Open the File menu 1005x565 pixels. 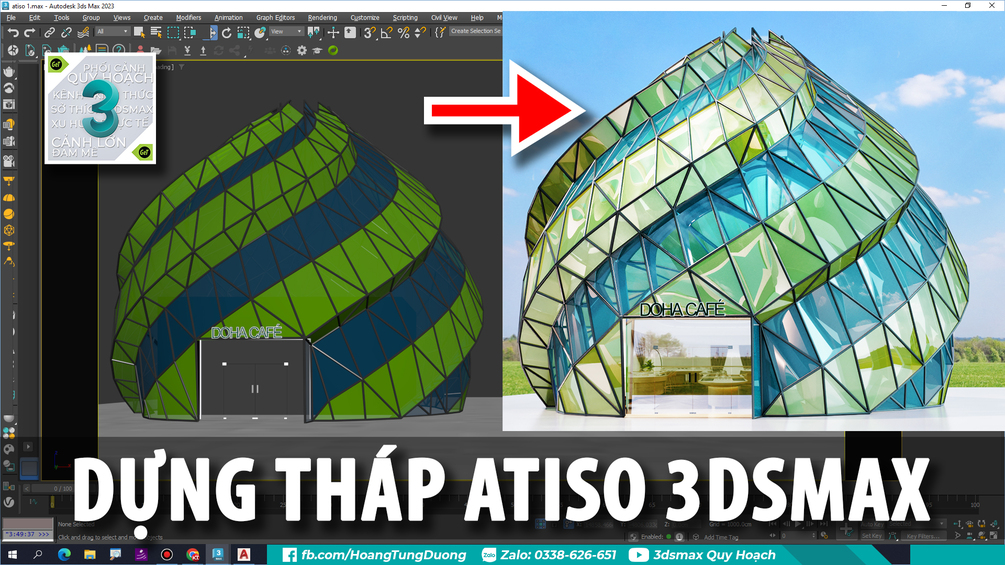click(11, 18)
